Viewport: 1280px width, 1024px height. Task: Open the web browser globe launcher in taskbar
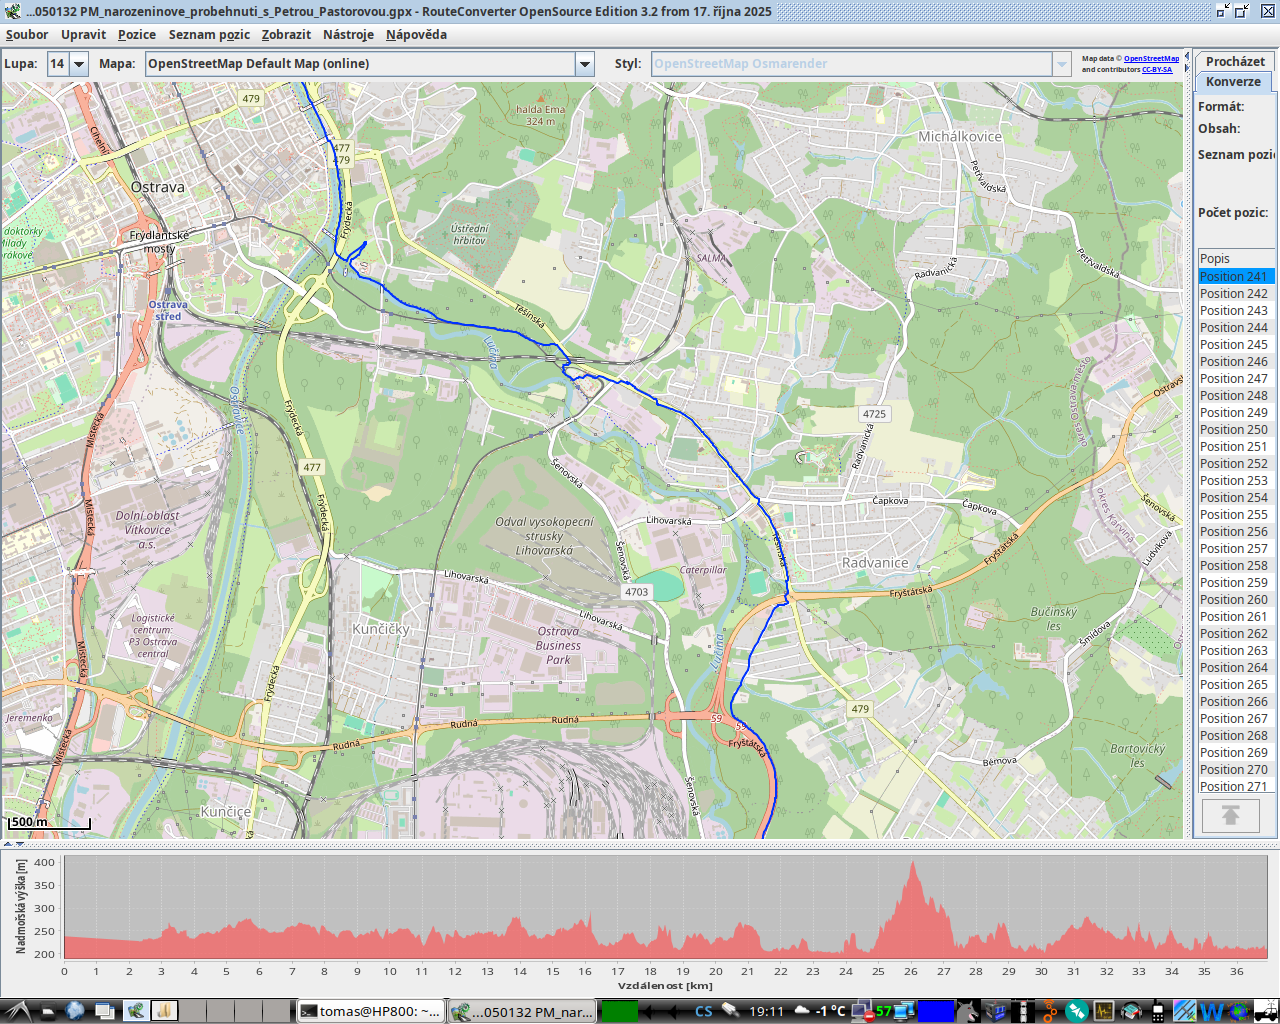75,1011
